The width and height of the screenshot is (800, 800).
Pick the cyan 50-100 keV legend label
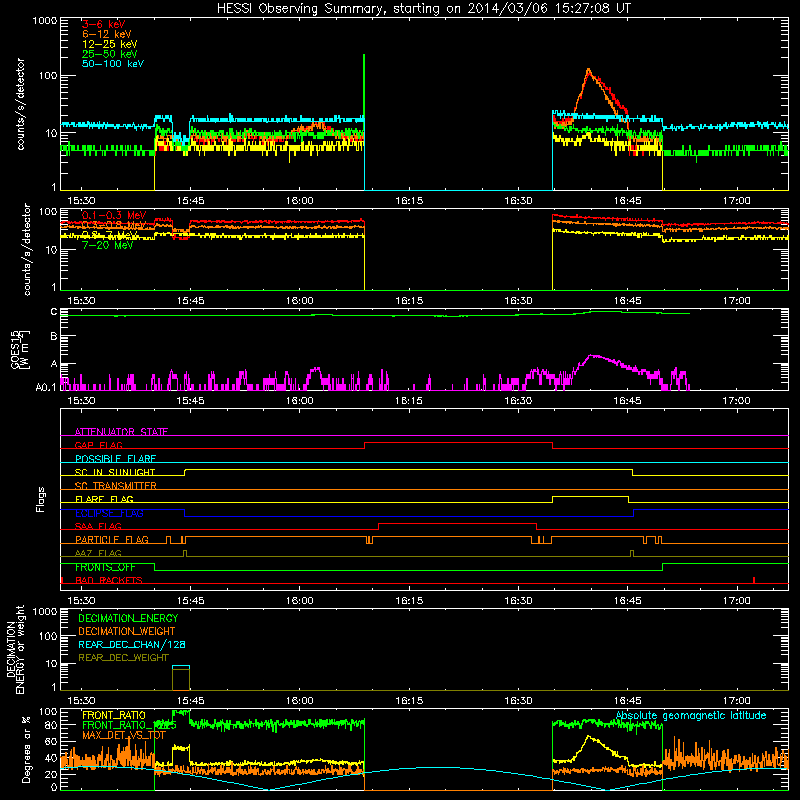[113, 64]
